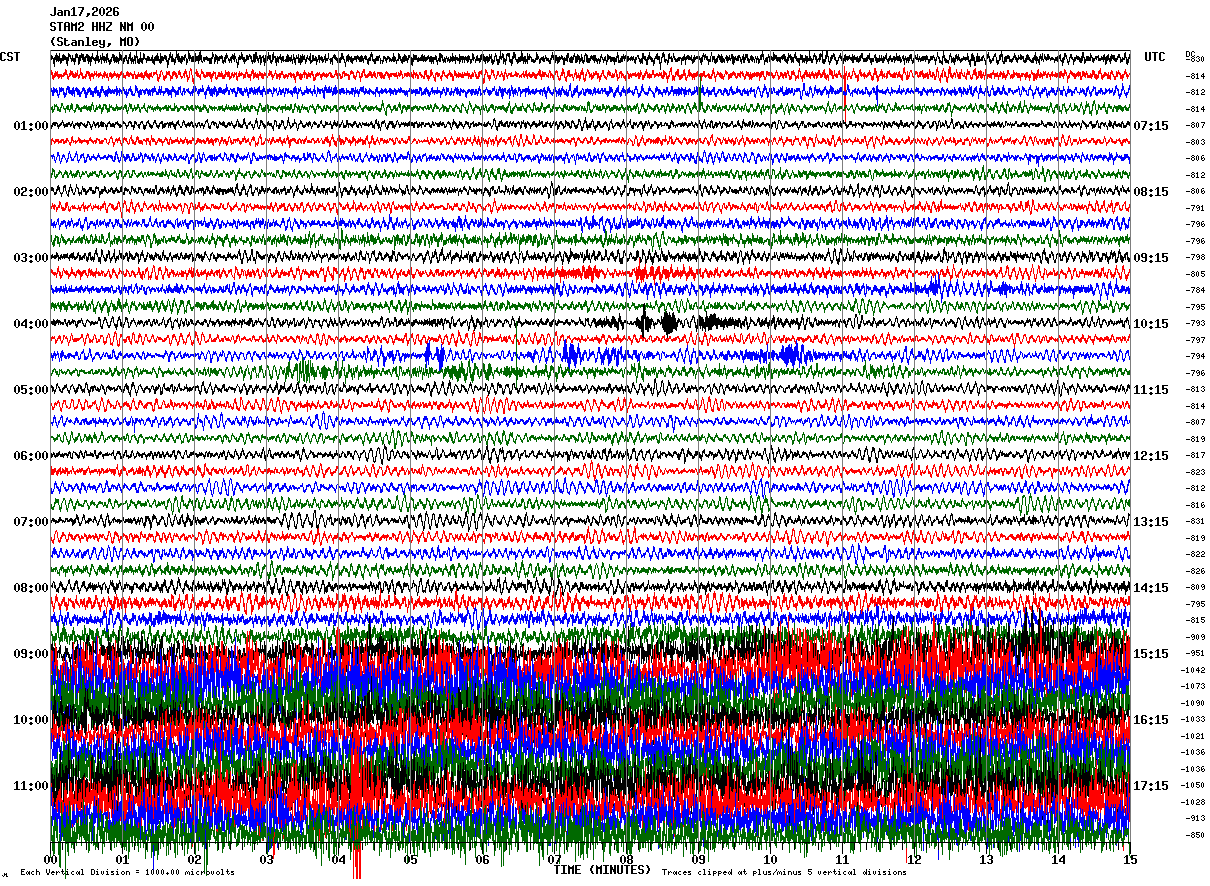Click minute tick 14 on bottom axis
The image size is (1210, 886).
tap(1059, 860)
